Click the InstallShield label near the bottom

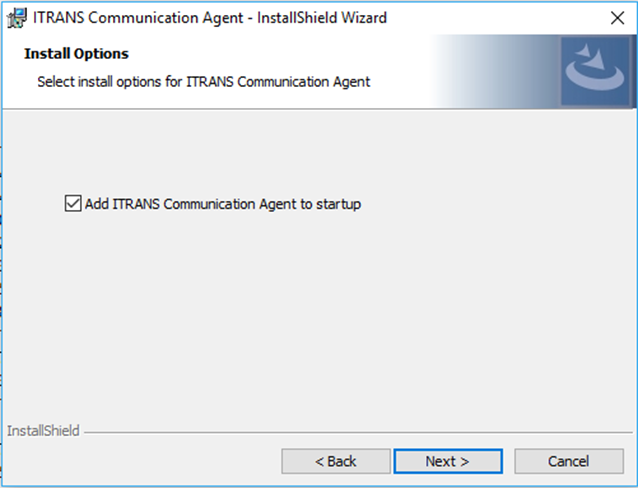point(43,432)
